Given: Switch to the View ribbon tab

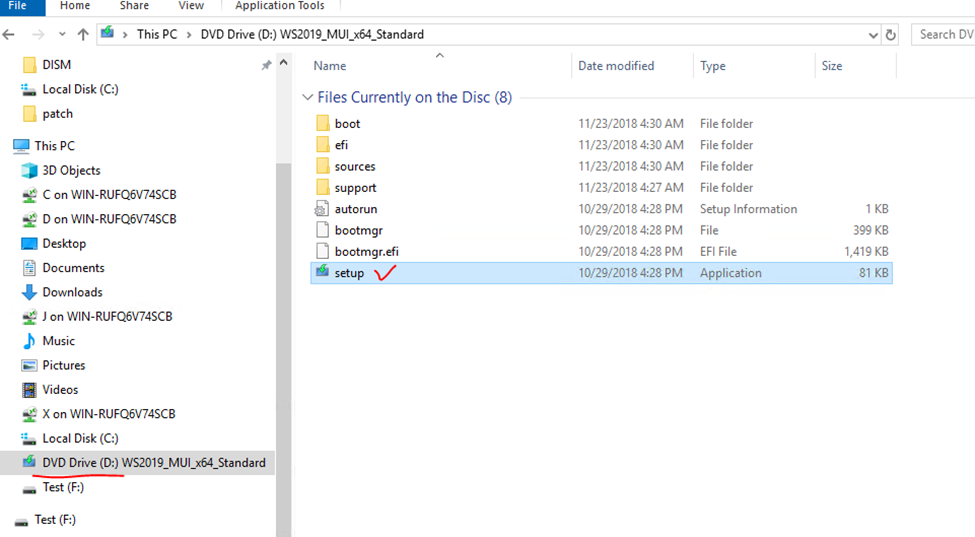Looking at the screenshot, I should [191, 6].
